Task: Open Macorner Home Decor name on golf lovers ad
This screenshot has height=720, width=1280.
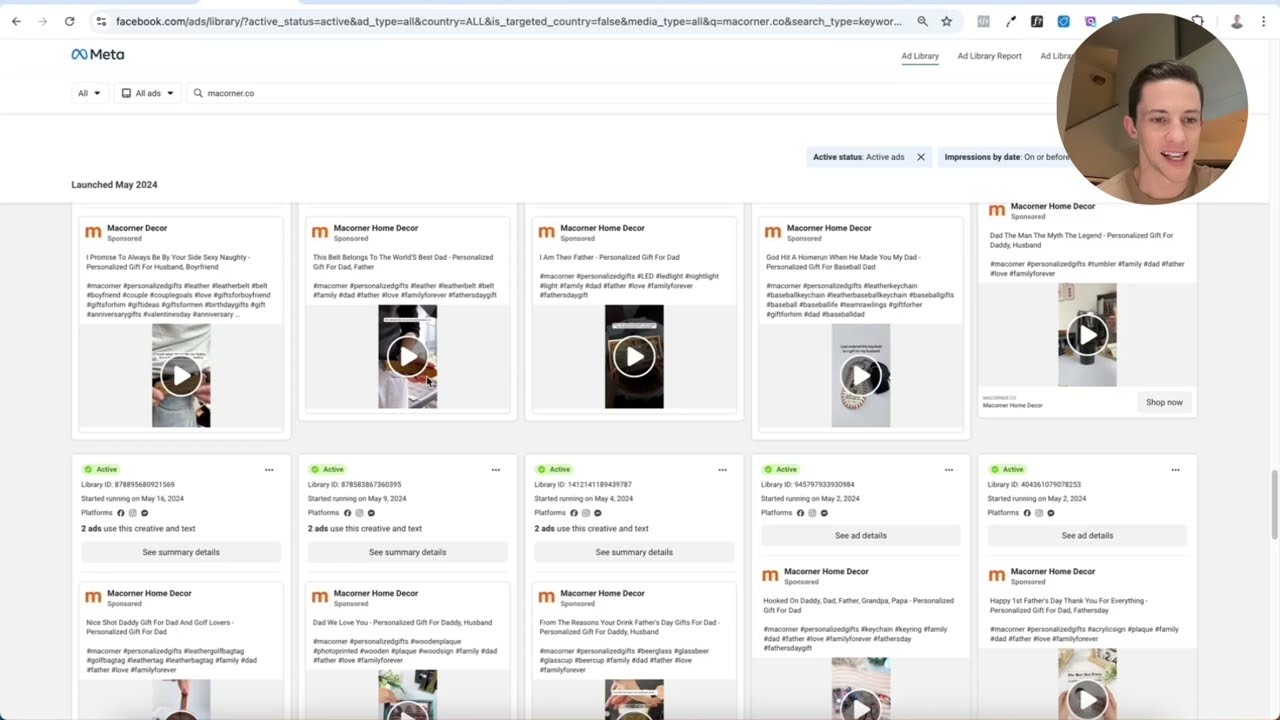Action: pos(149,593)
